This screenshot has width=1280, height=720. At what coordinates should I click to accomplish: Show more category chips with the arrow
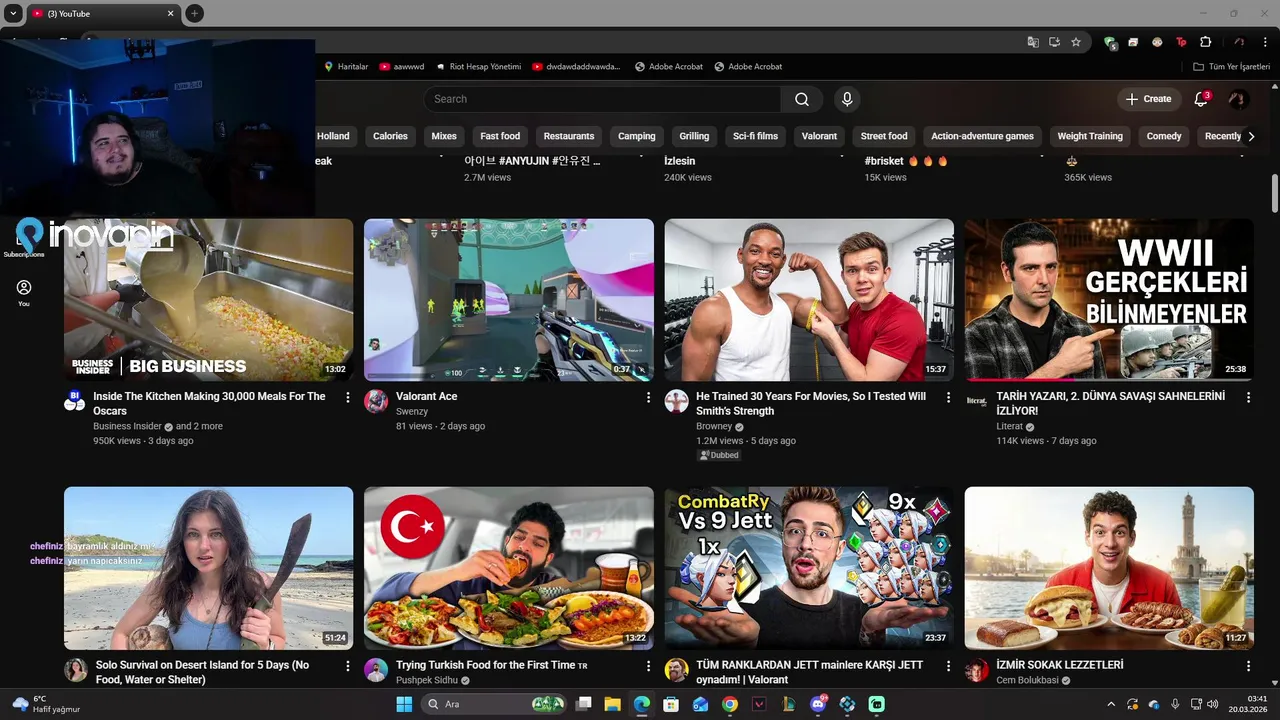(1250, 136)
